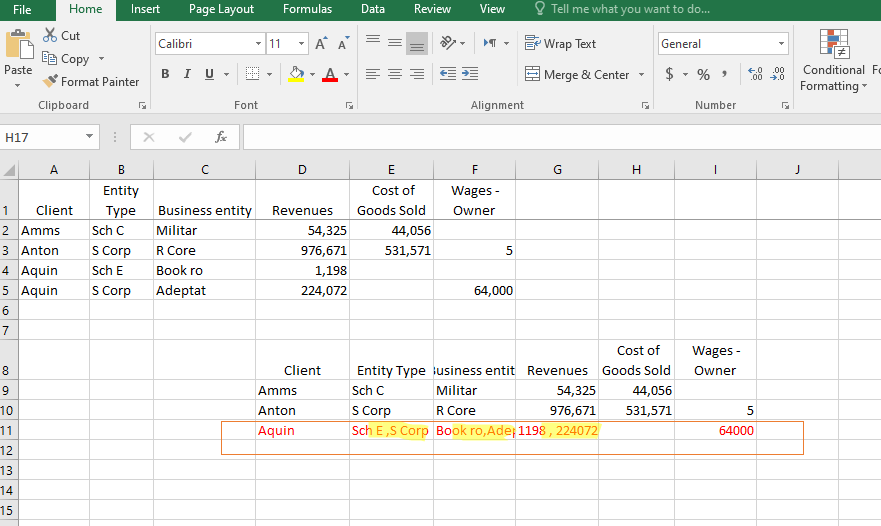Middle align cell contents
Viewport: 881px width, 526px height.
pos(395,43)
